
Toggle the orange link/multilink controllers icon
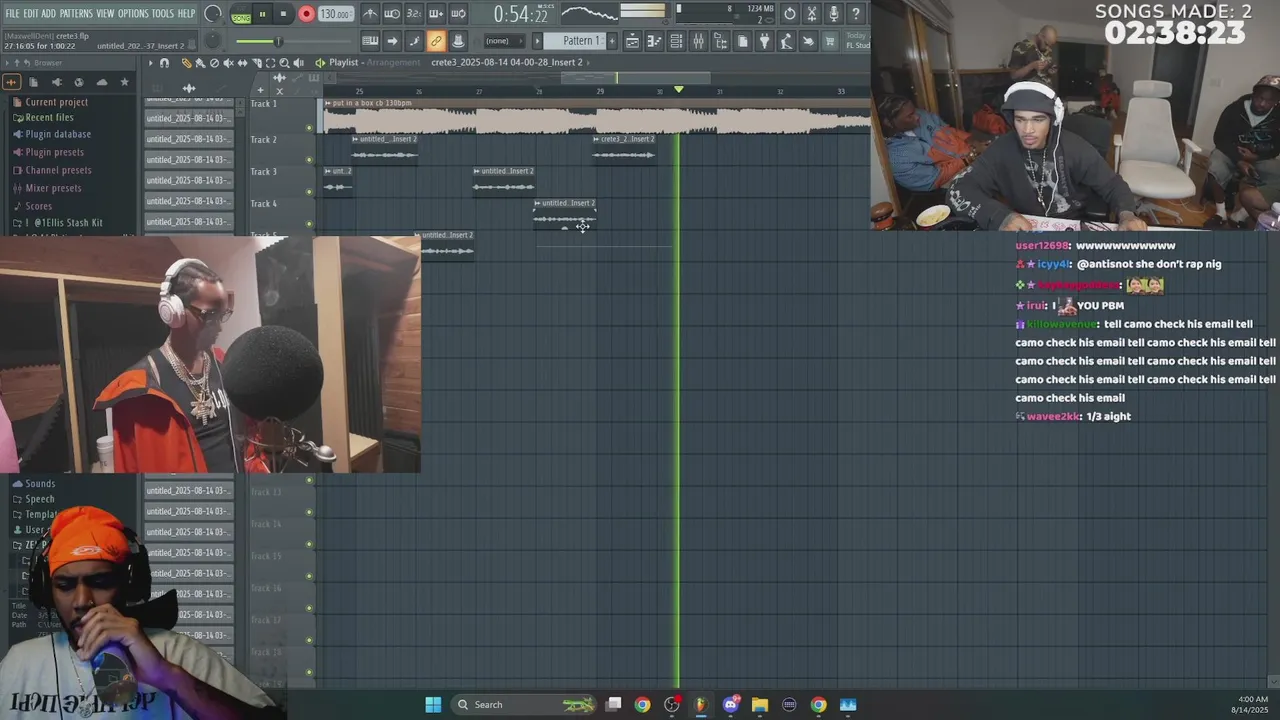pos(436,41)
